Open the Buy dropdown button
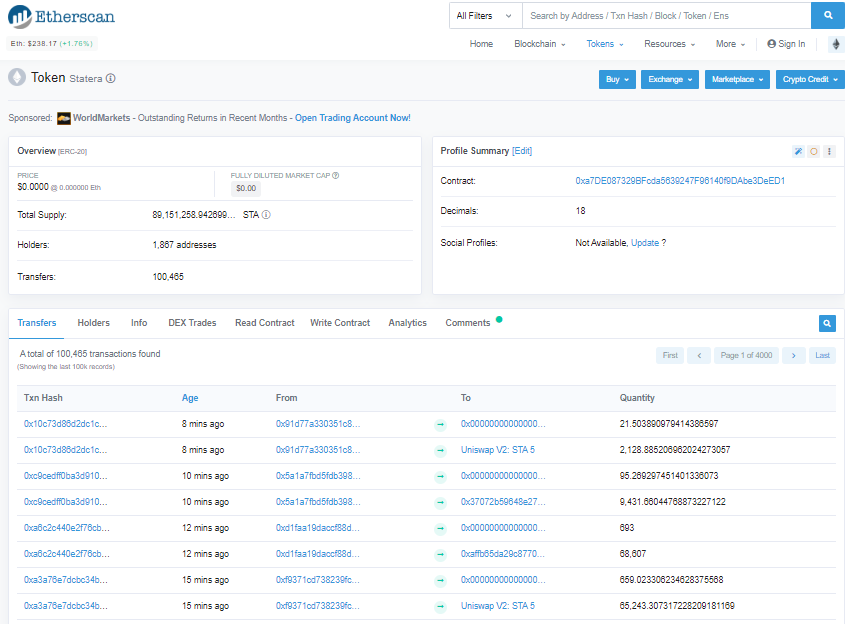The height and width of the screenshot is (624, 845). (617, 80)
